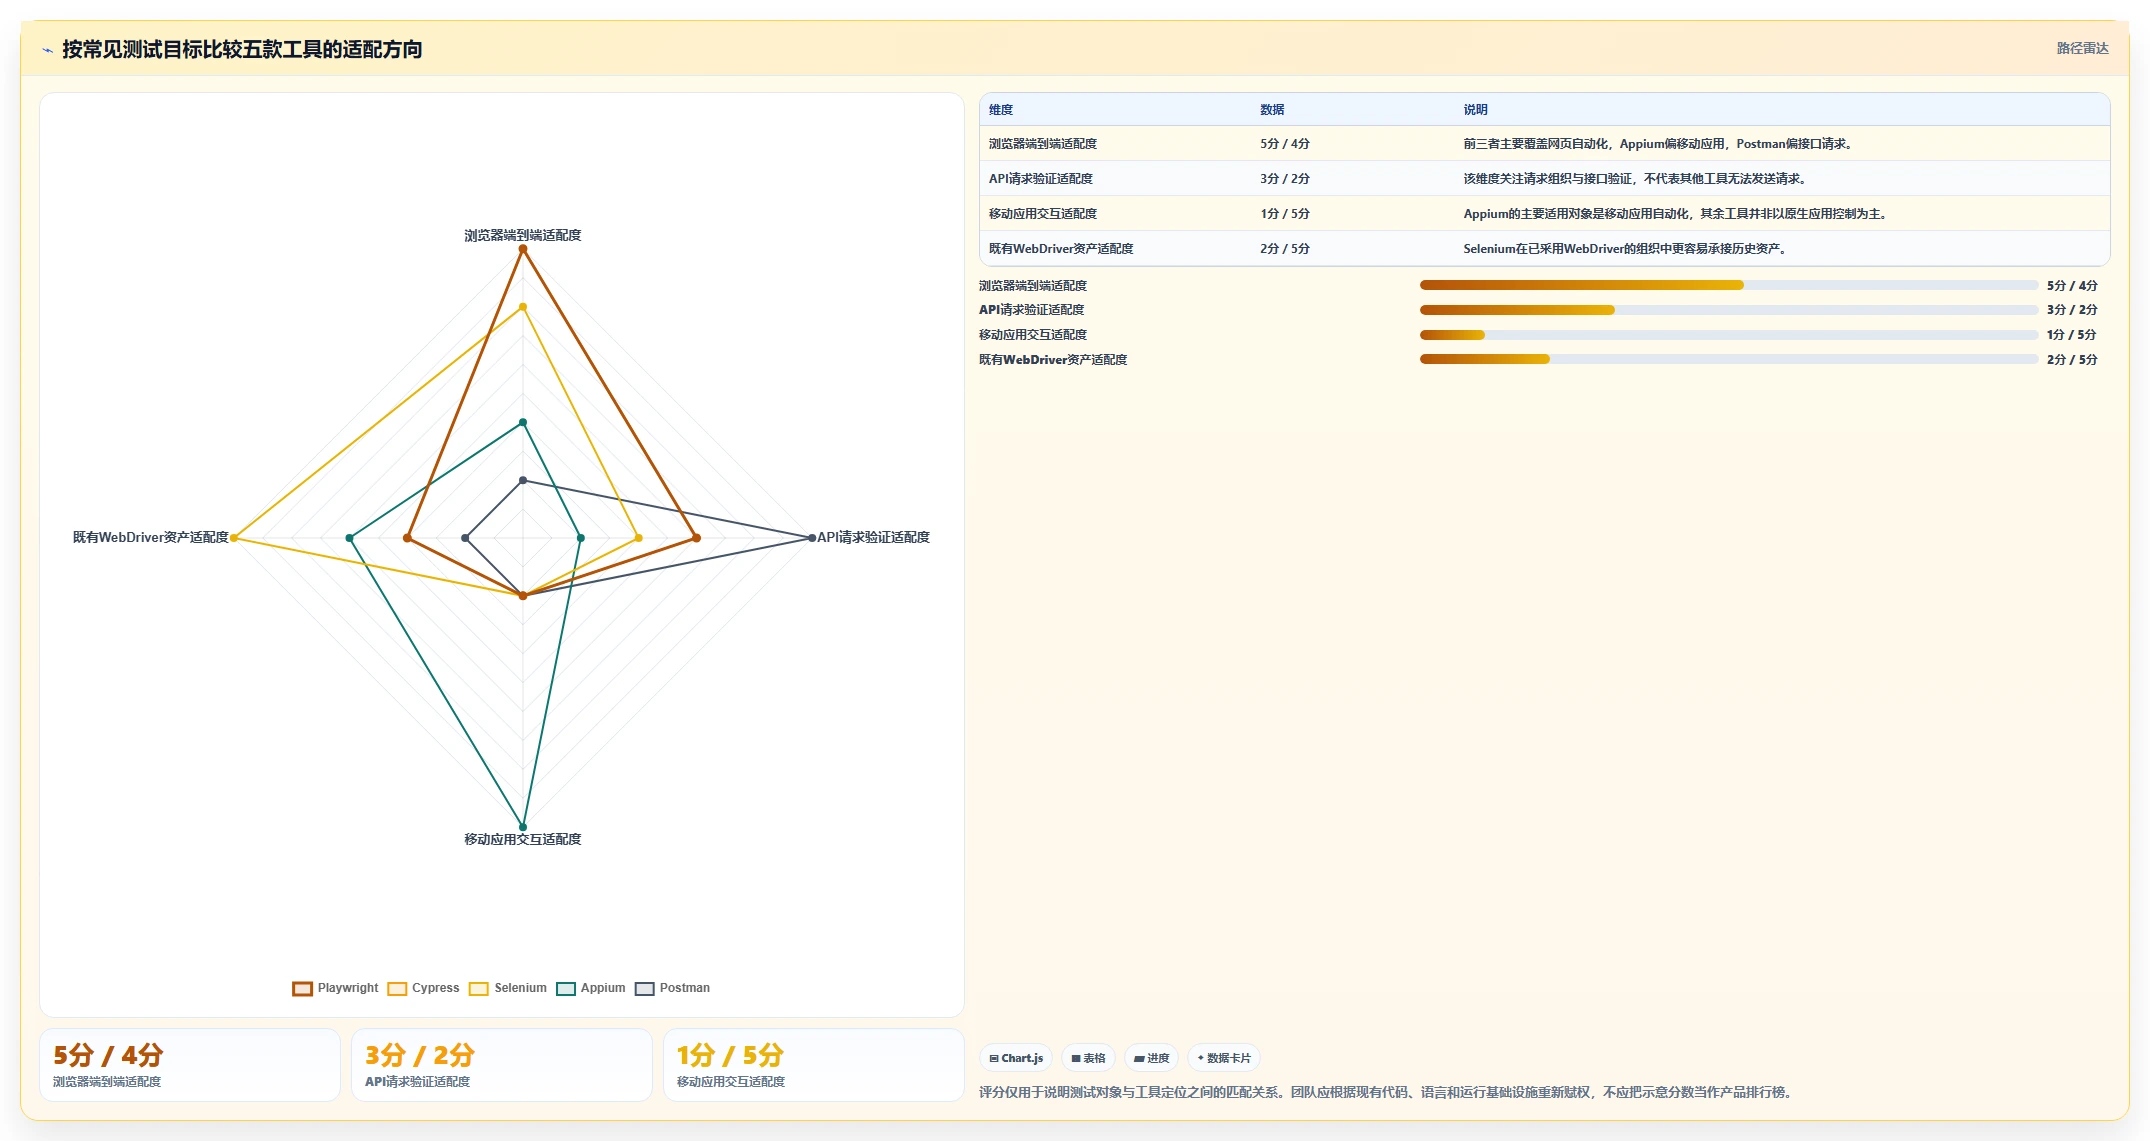The height and width of the screenshot is (1141, 2150).
Task: Select table row 既有WebDriver资产适配度
Action: (1544, 249)
